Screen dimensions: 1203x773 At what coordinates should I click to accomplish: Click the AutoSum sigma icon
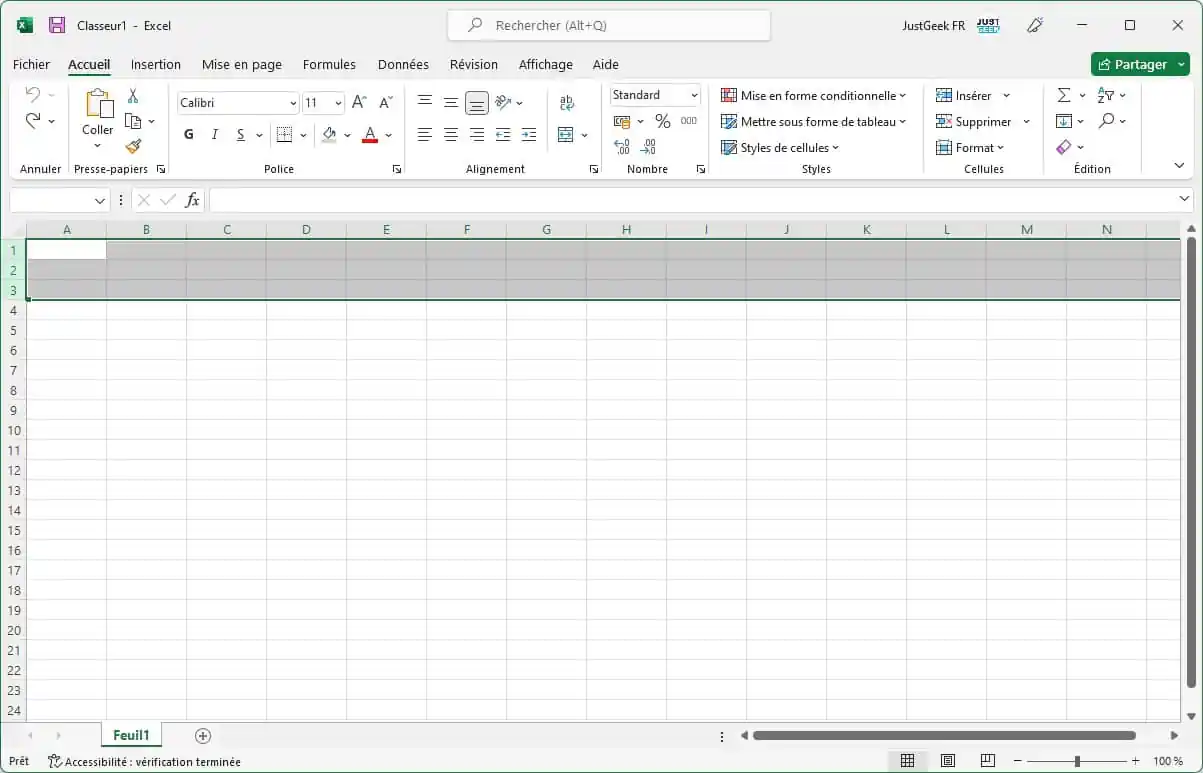click(1064, 95)
